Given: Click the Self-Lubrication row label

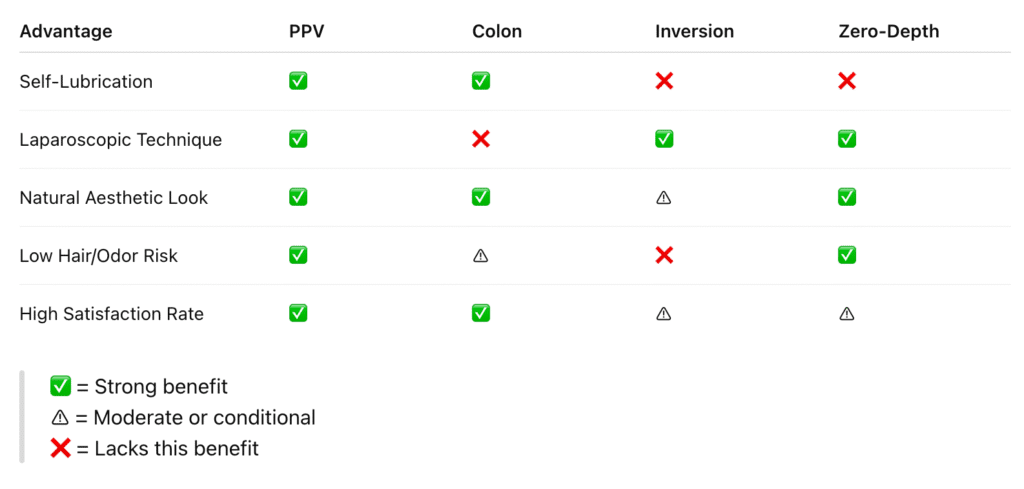Looking at the screenshot, I should coord(86,82).
